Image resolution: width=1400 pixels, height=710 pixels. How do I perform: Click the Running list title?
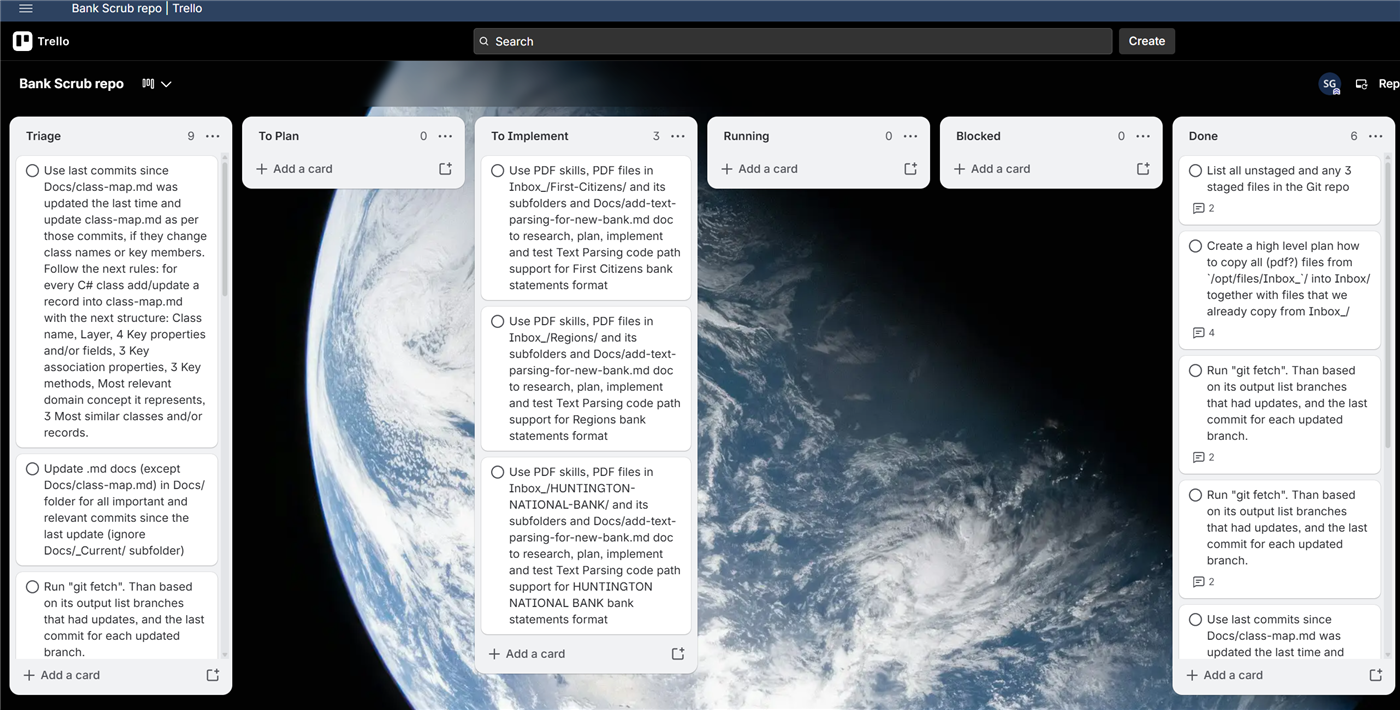[x=746, y=136]
